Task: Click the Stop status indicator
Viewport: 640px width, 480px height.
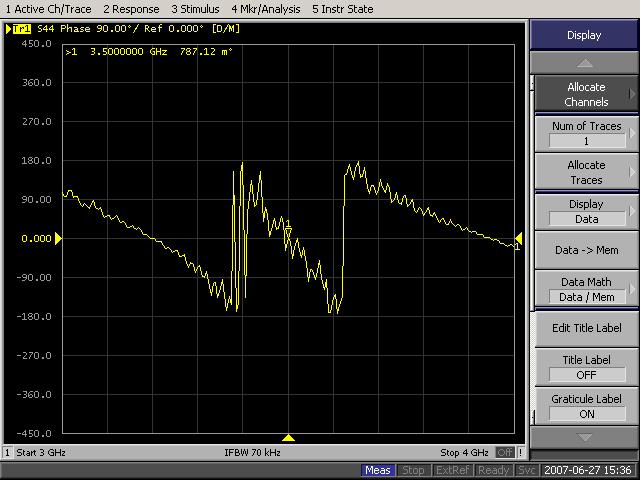Action: pos(413,470)
